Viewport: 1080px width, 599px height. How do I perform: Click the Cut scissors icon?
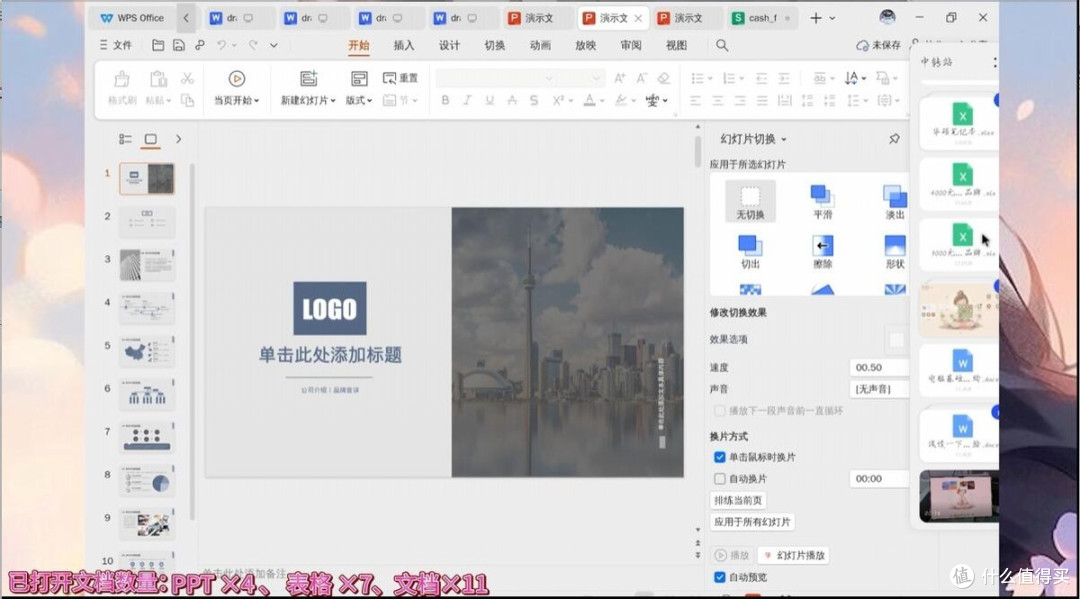click(187, 78)
